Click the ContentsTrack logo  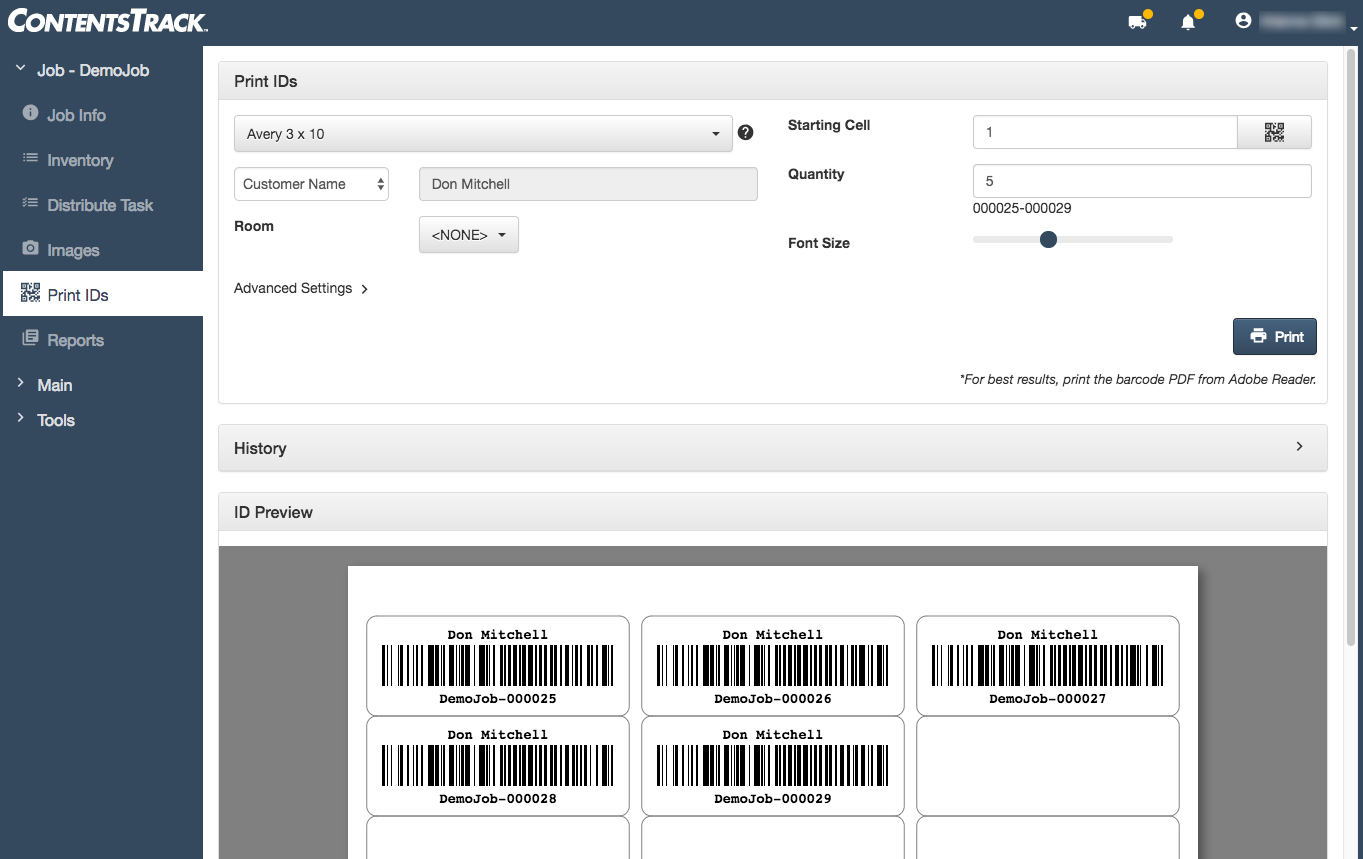(107, 20)
